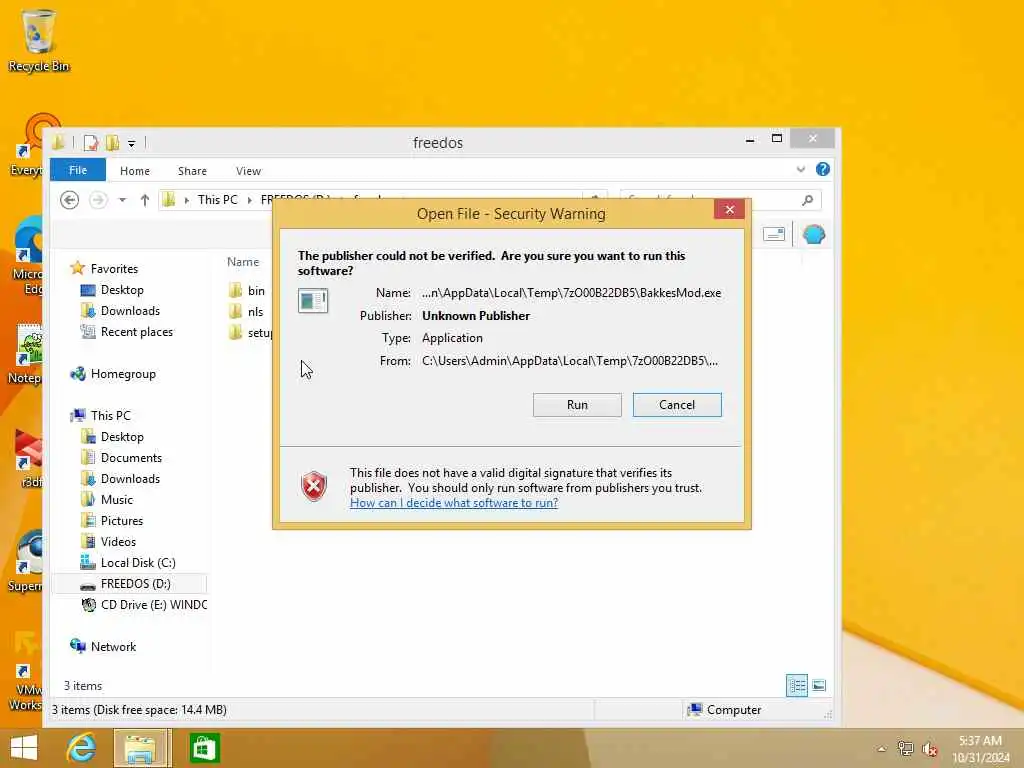Go forward using the Forward arrow
The image size is (1024, 768).
[98, 200]
